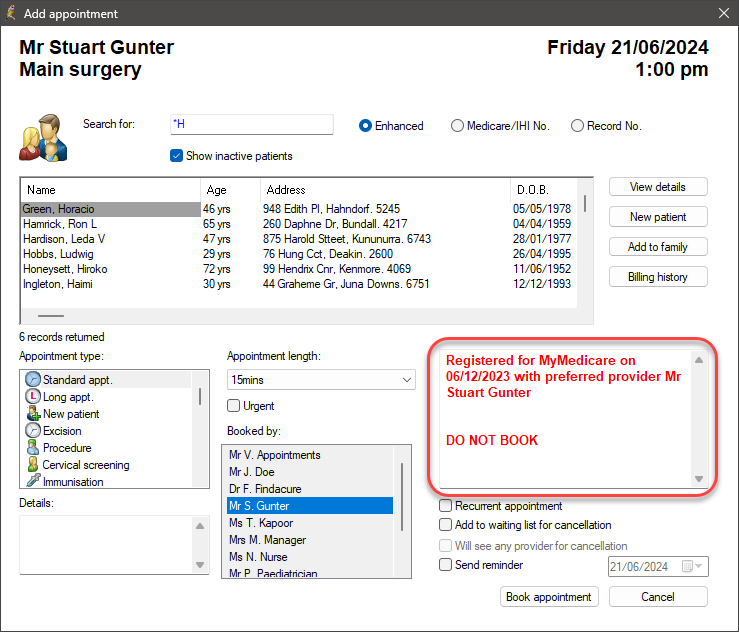Image resolution: width=739 pixels, height=632 pixels.
Task: Click the Standard appt. clock icon
Action: click(33, 379)
